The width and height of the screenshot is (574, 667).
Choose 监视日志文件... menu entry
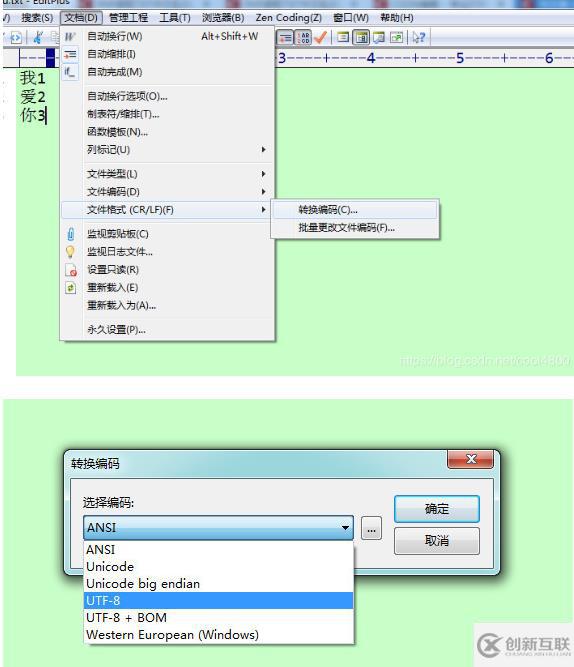168,252
